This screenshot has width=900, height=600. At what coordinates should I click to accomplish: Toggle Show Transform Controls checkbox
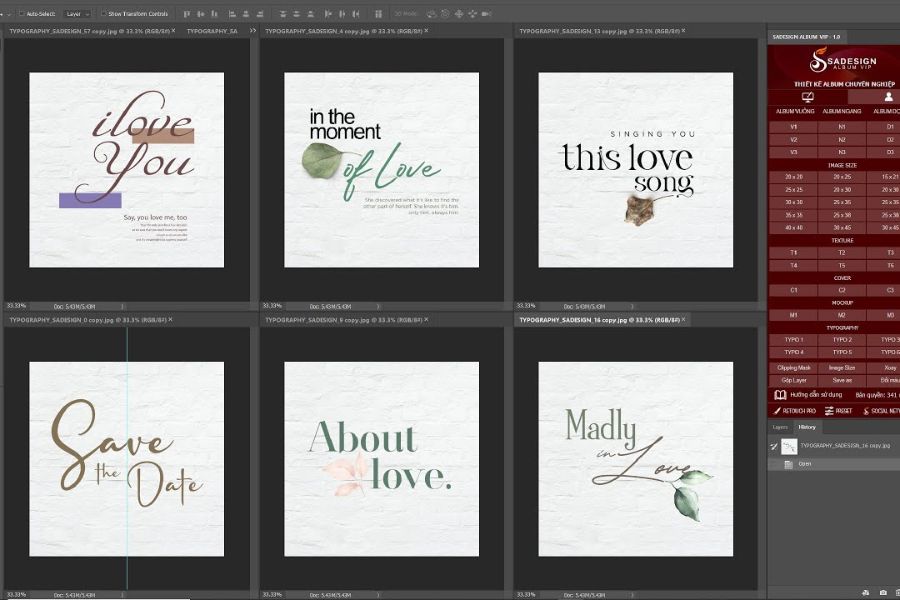pos(102,14)
